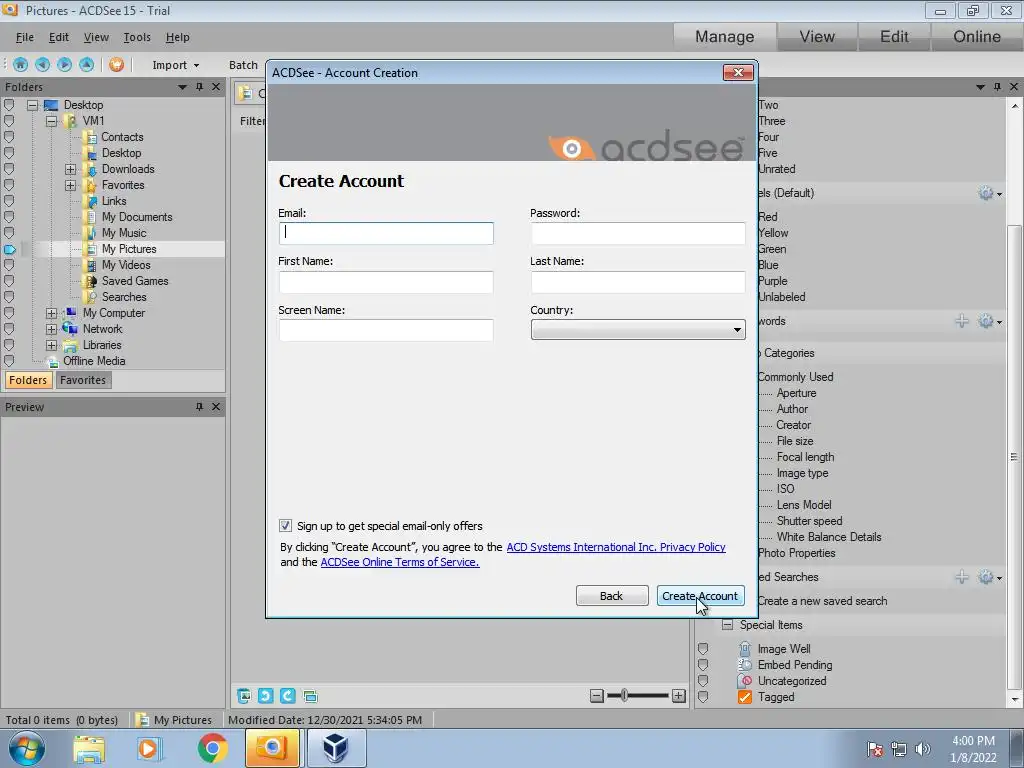Screen dimensions: 1024x768
Task: Go back with the left arrow icon
Action: tap(42, 65)
